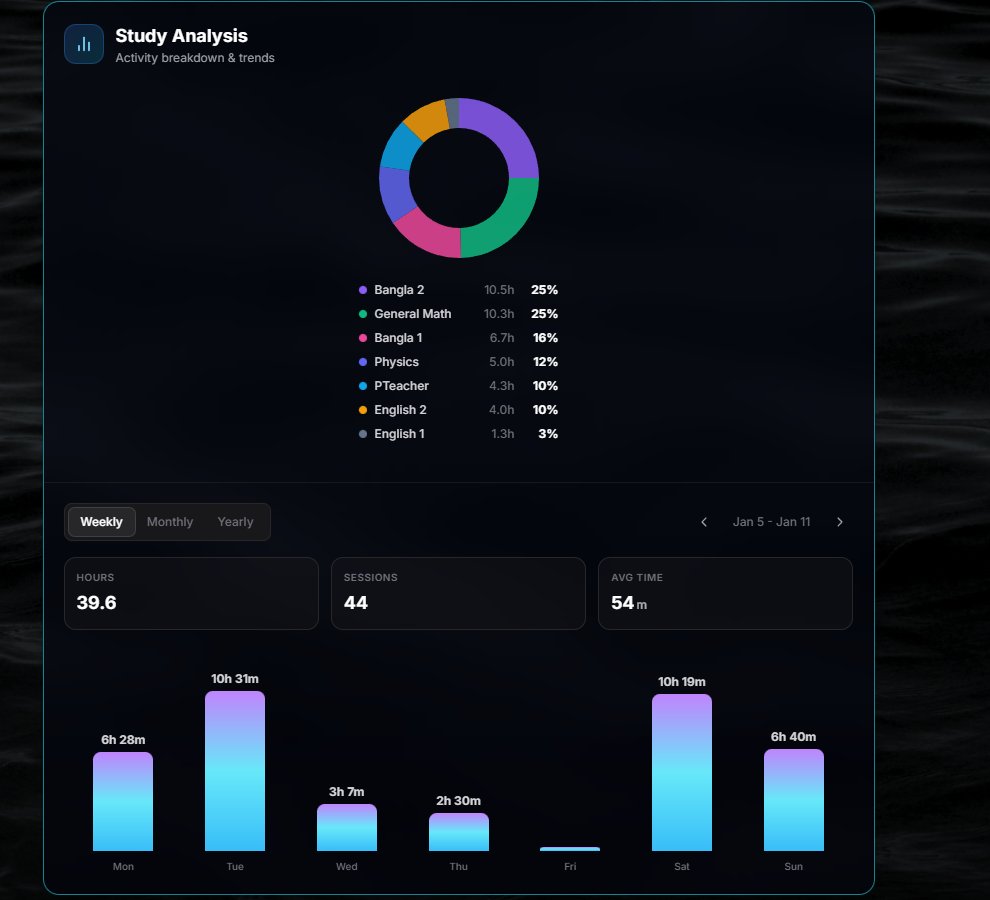This screenshot has width=990, height=900.
Task: Click the 3h 7m label above Wednesday
Action: point(347,792)
